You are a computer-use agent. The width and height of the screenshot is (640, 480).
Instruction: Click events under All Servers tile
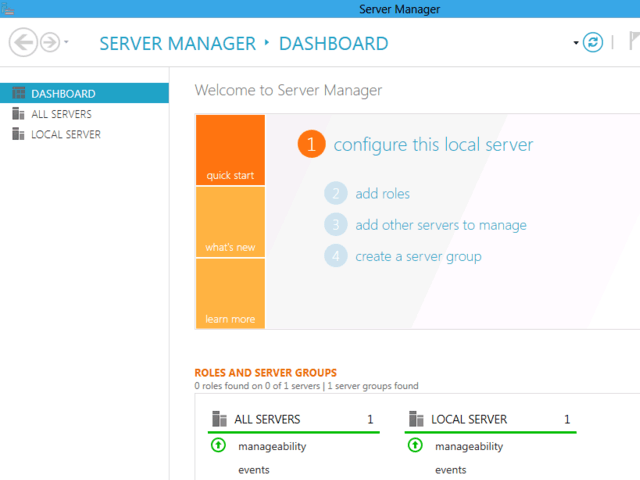(x=253, y=470)
